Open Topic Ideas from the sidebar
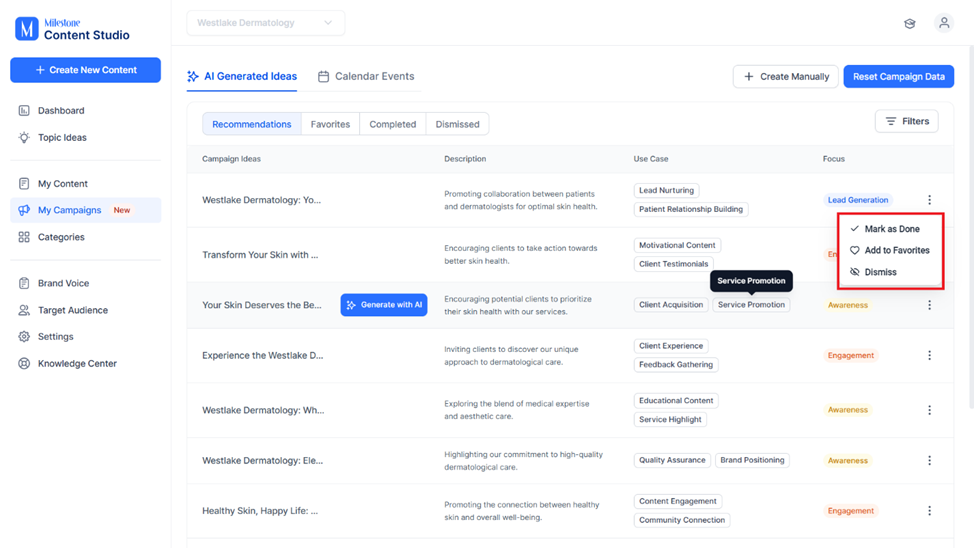This screenshot has height=548, width=974. [x=62, y=137]
